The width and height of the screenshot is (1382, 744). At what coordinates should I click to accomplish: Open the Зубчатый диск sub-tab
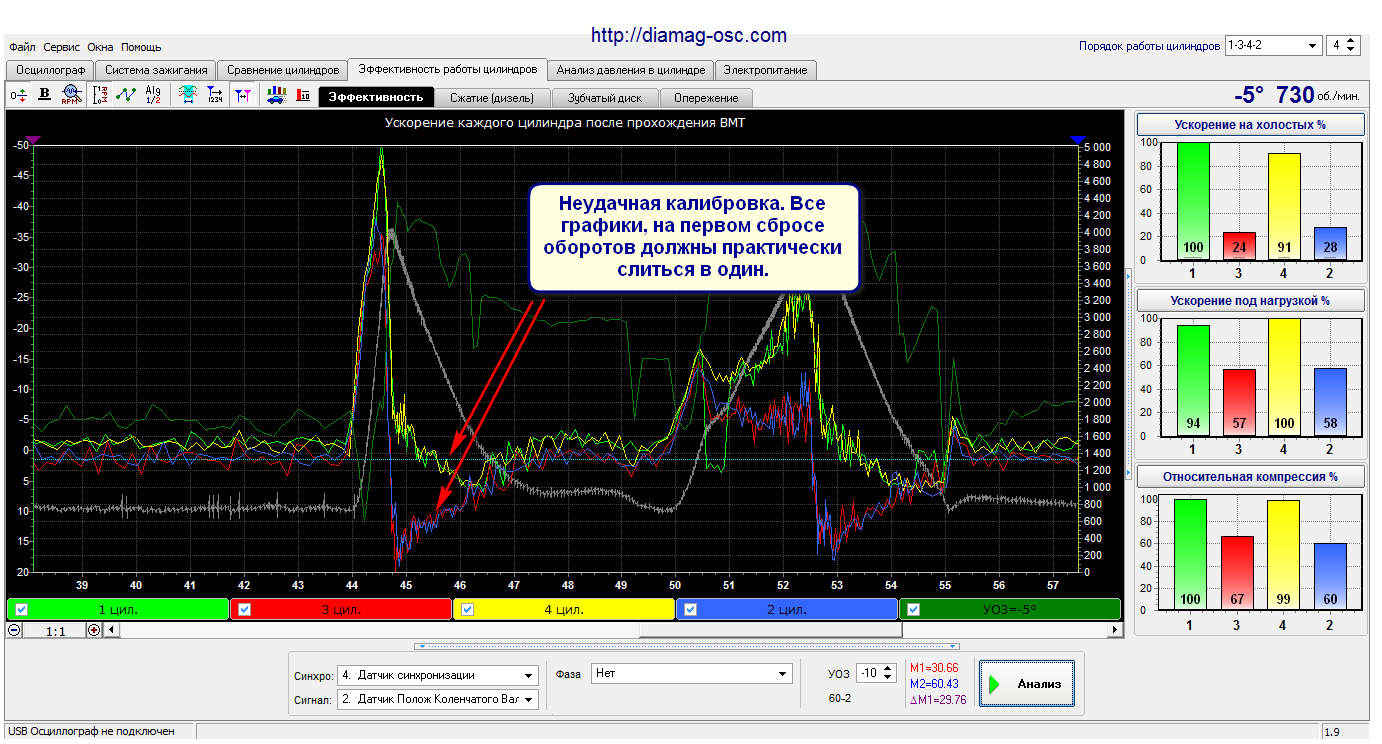(605, 98)
